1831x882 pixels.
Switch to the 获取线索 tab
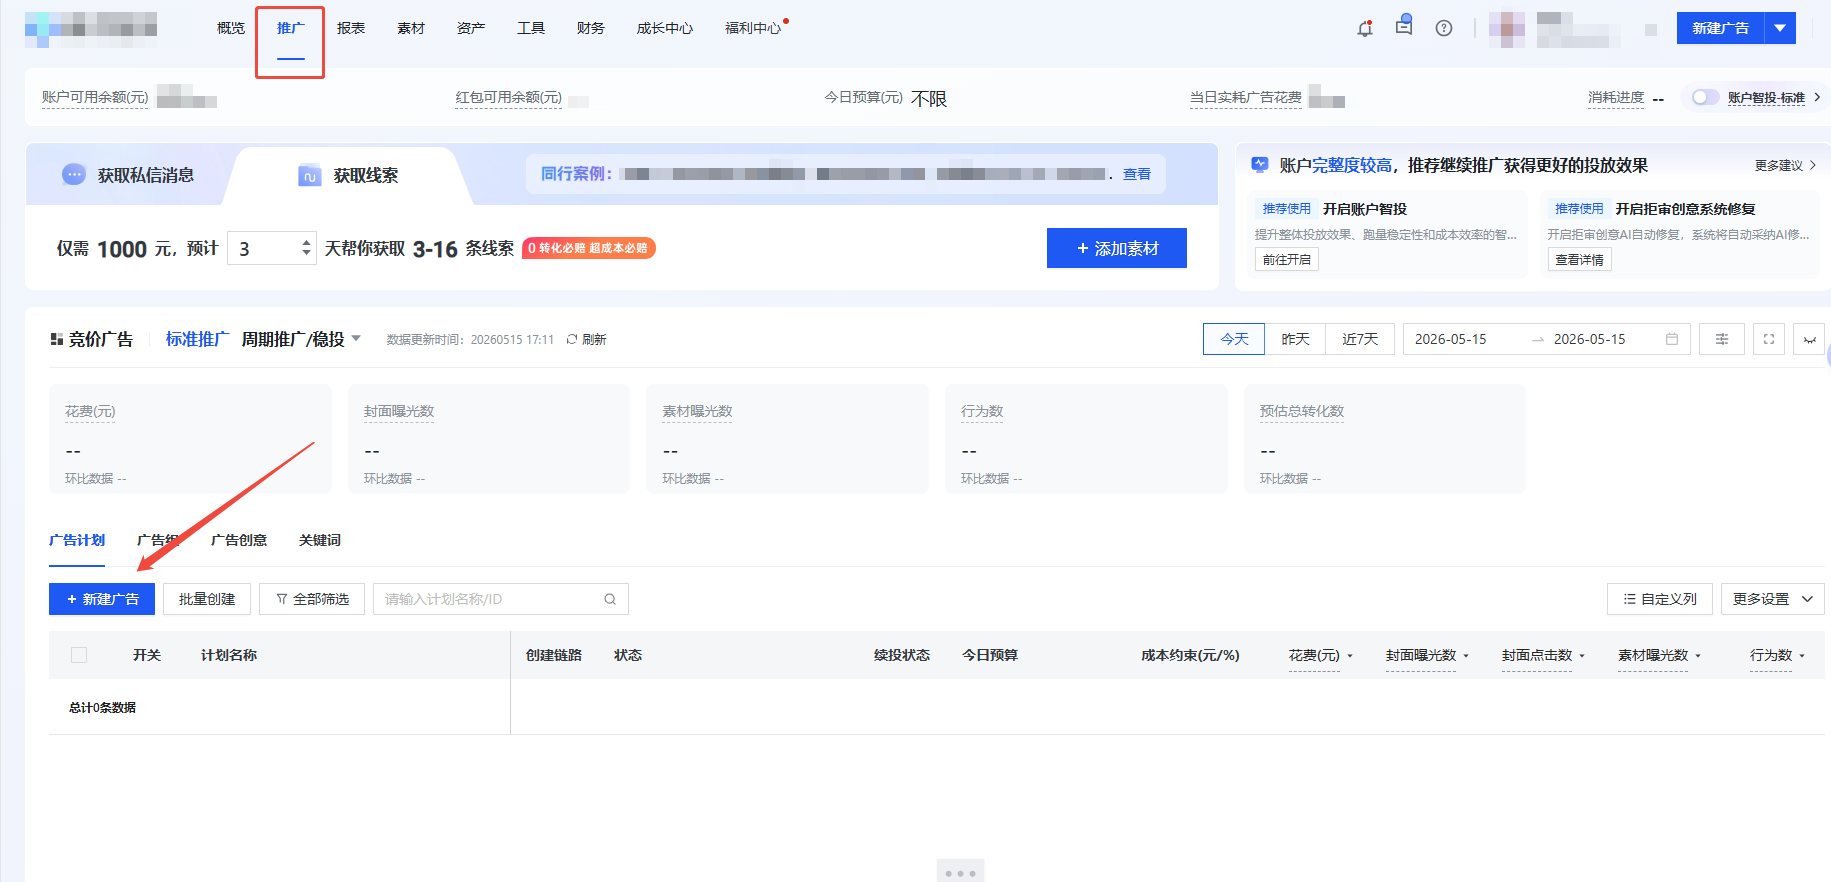point(348,175)
